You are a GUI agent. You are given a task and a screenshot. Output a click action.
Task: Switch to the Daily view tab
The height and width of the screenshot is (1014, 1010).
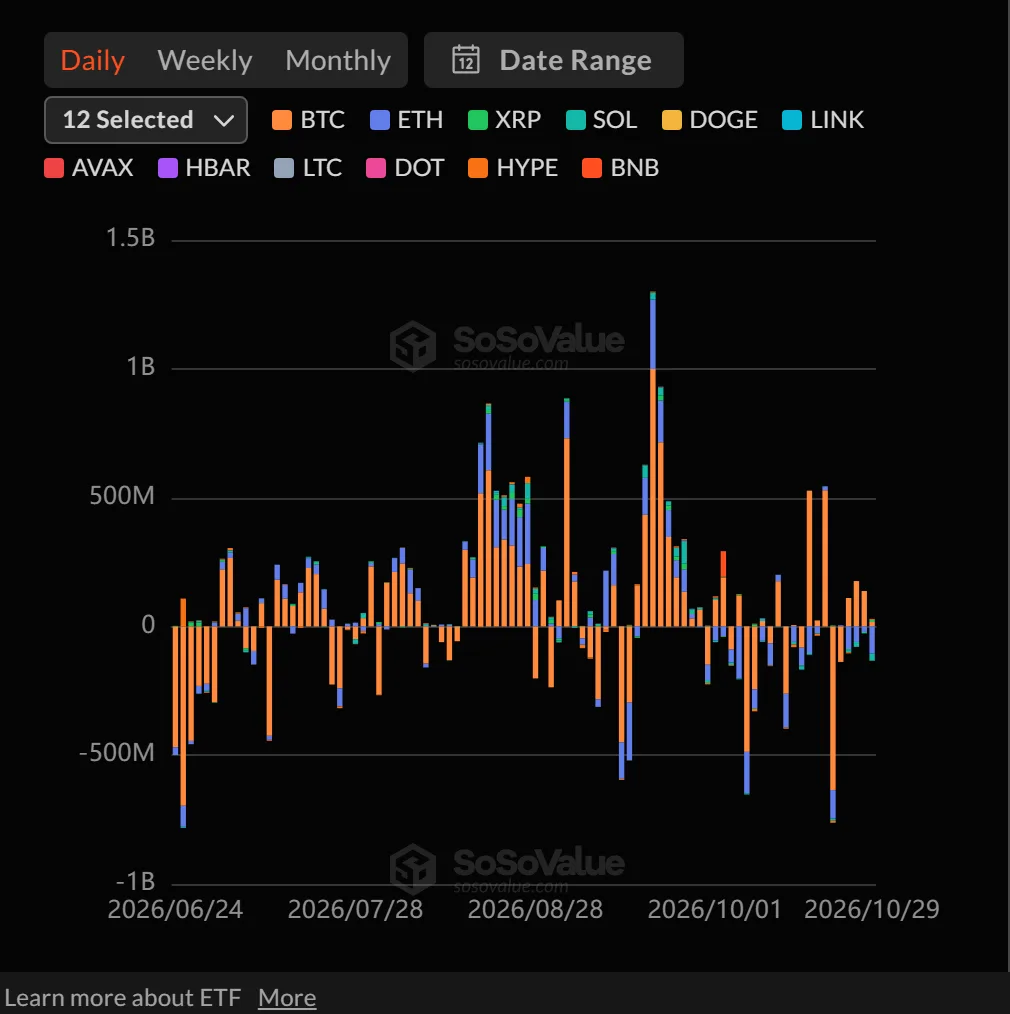click(x=92, y=60)
